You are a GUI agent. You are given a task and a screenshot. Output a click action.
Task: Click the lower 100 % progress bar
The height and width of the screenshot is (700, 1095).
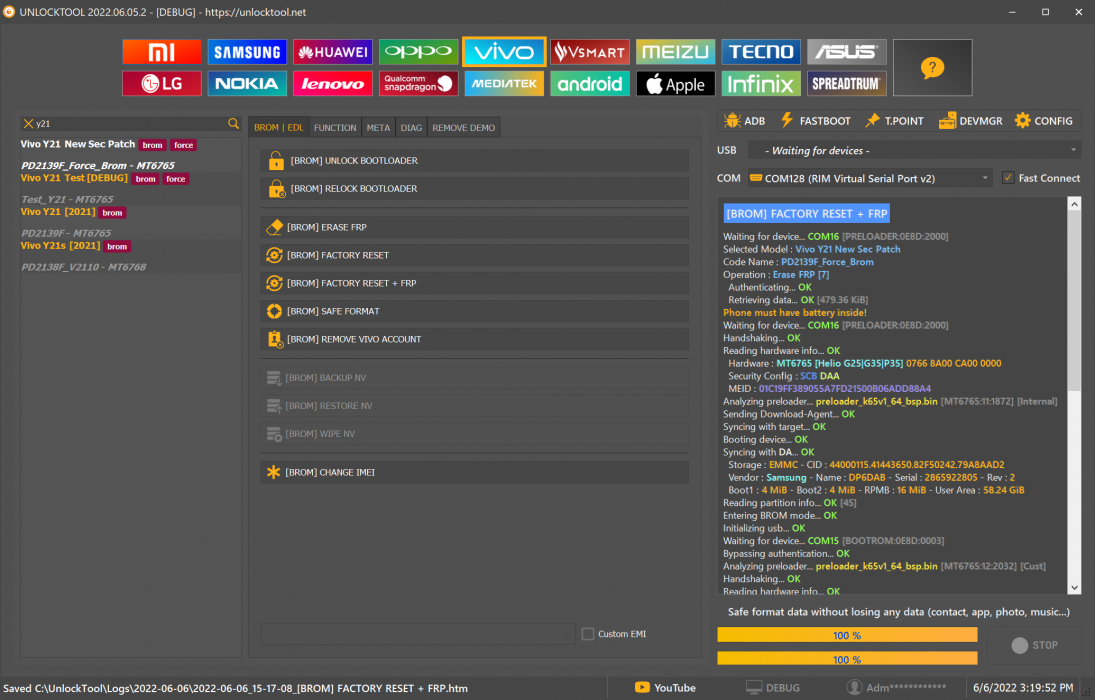point(847,659)
